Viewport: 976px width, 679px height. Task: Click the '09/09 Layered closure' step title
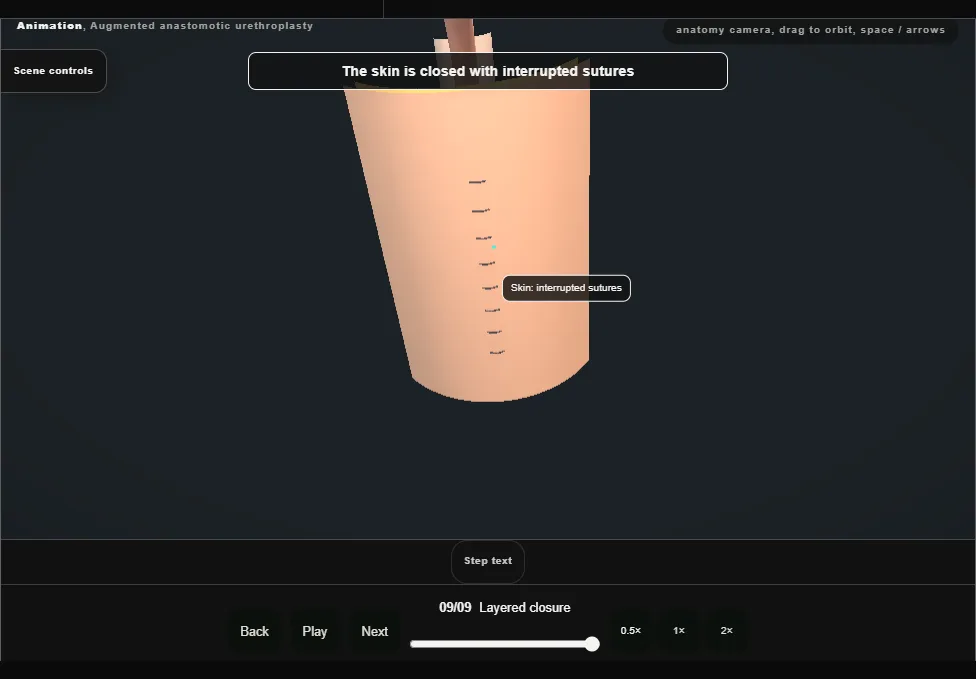tap(505, 607)
